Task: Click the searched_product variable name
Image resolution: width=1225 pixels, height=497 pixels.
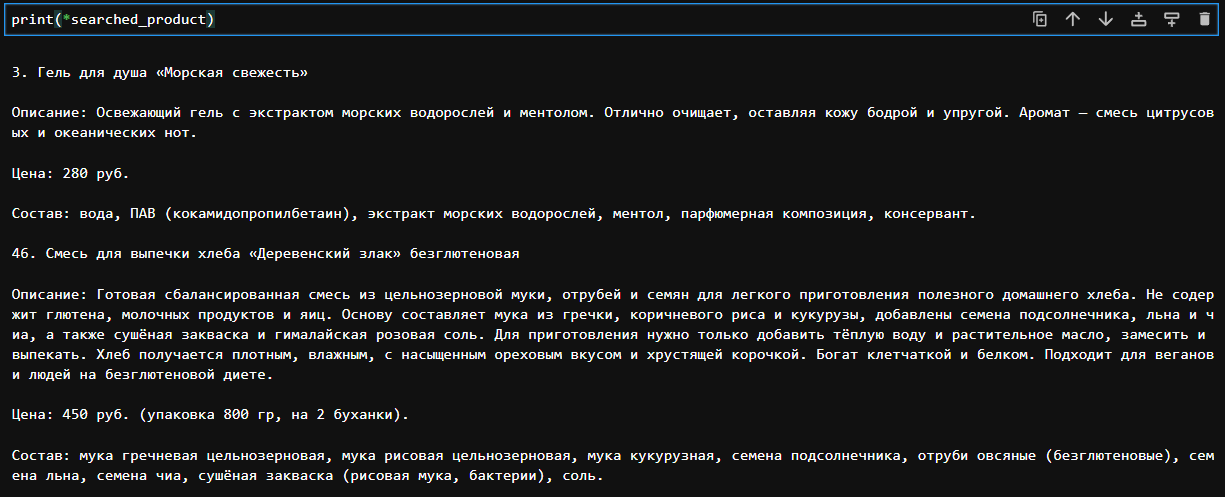Action: (x=138, y=19)
